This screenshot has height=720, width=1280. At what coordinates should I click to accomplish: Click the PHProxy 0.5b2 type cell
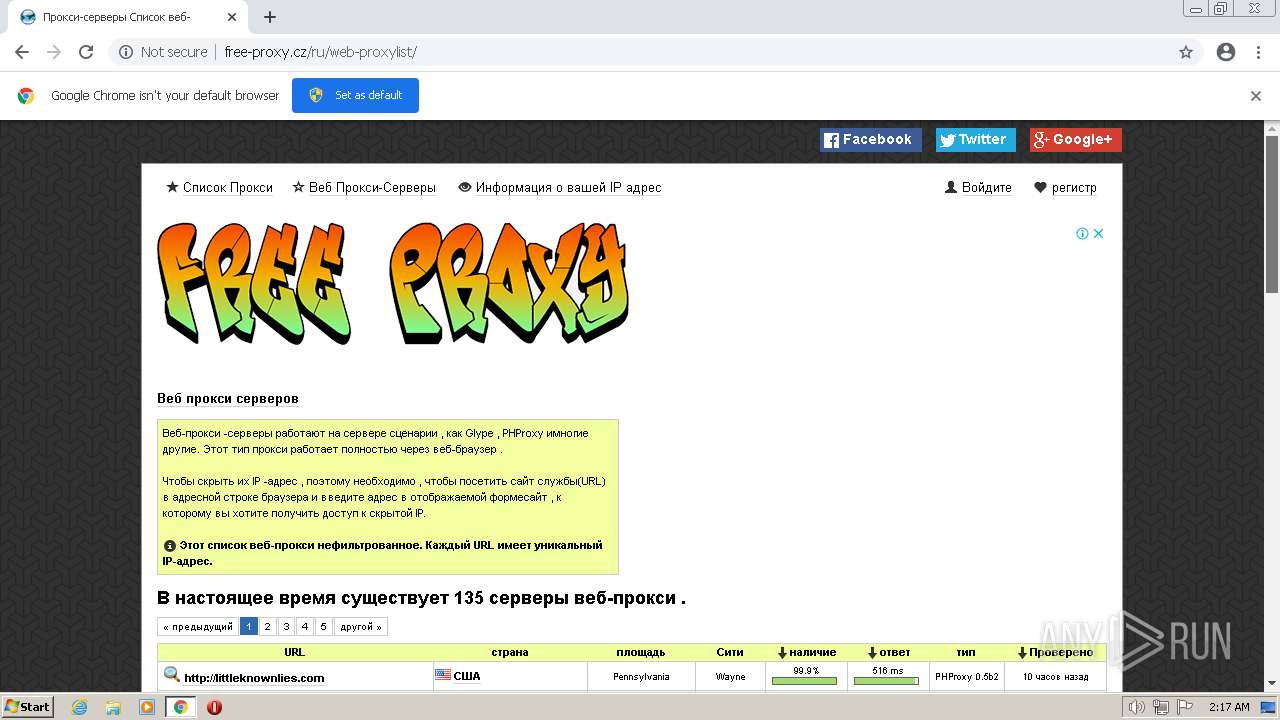[x=966, y=677]
